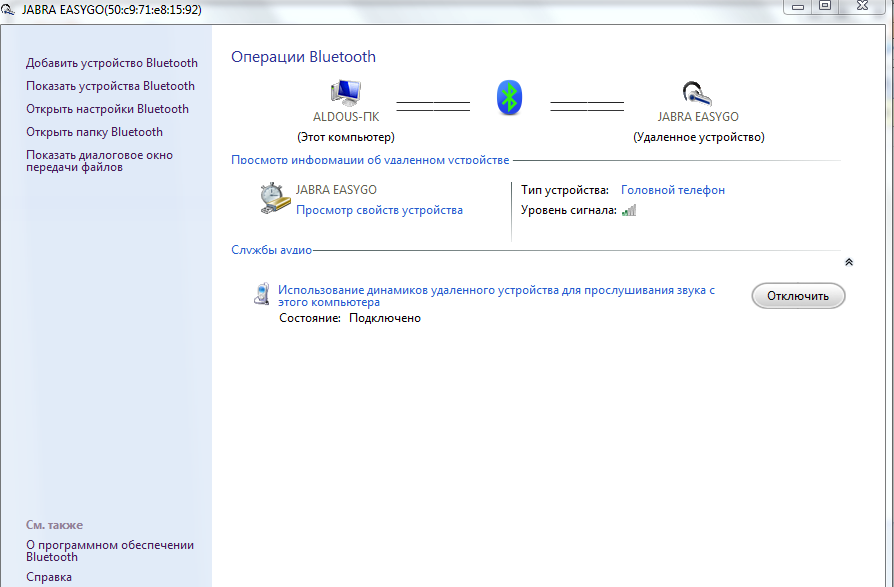
Task: Click the Службы аудио section header
Action: pos(271,250)
